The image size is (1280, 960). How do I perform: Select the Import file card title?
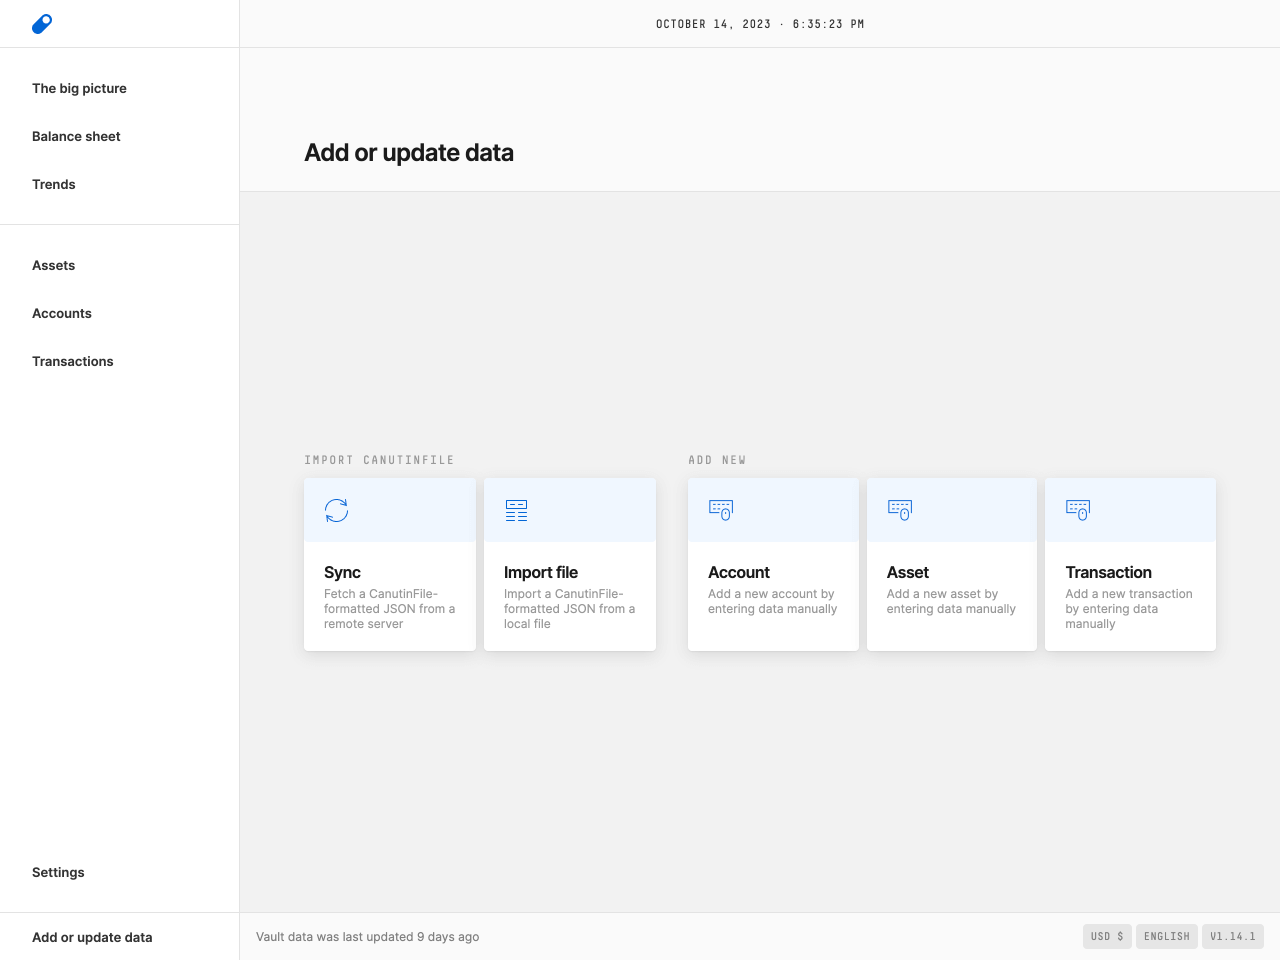tap(541, 572)
